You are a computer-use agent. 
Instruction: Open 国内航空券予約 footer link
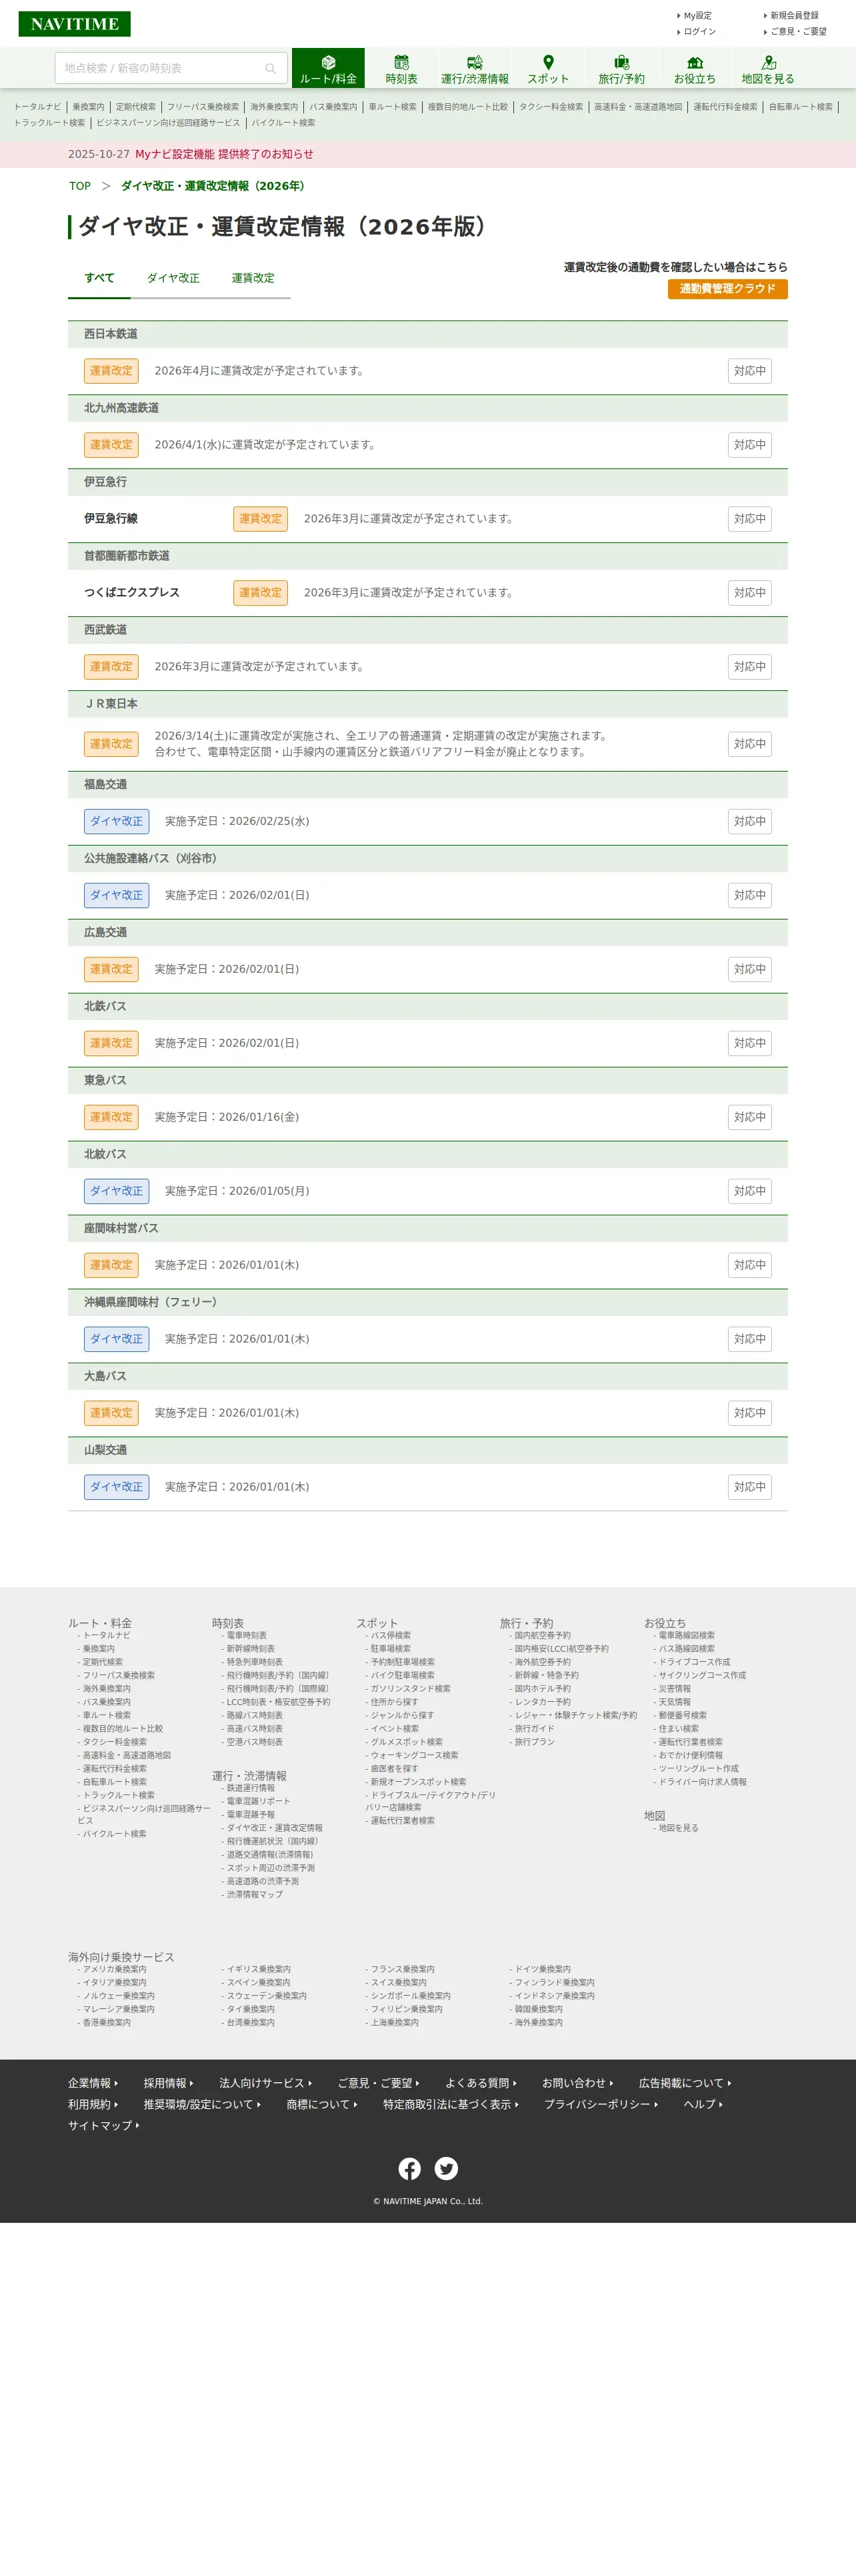pyautogui.click(x=542, y=1635)
